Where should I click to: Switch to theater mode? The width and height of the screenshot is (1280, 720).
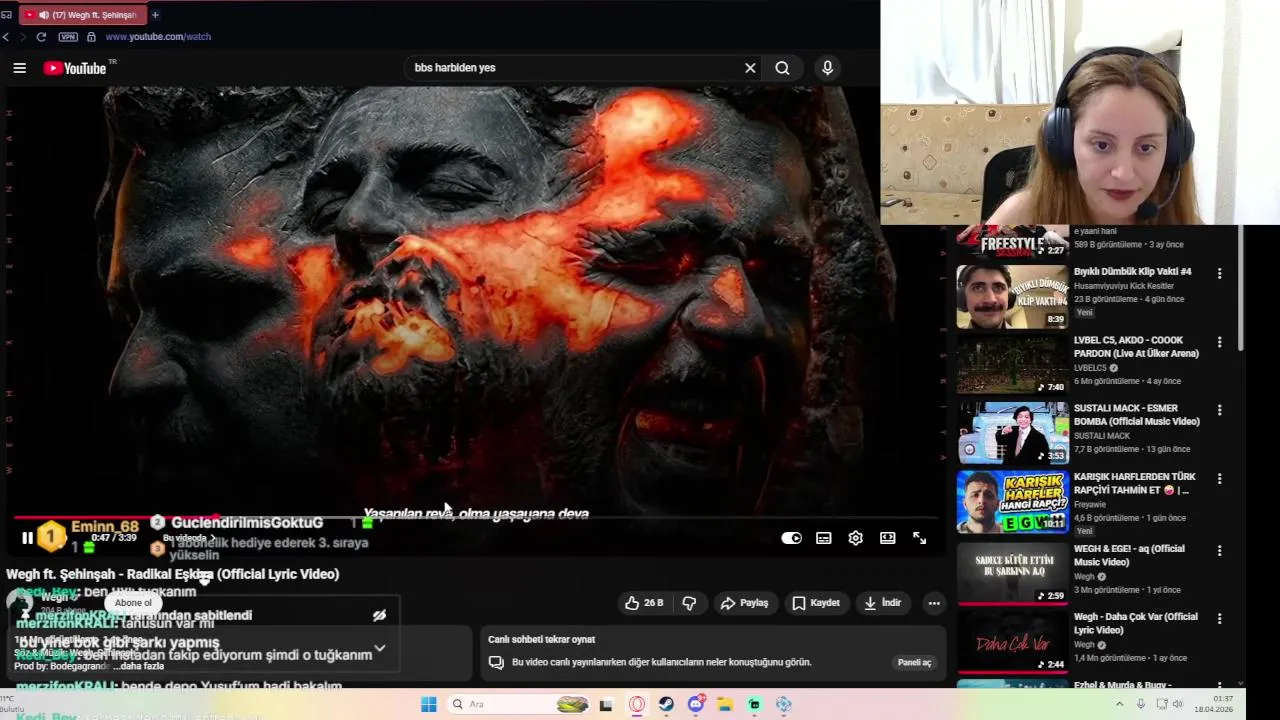click(x=887, y=538)
